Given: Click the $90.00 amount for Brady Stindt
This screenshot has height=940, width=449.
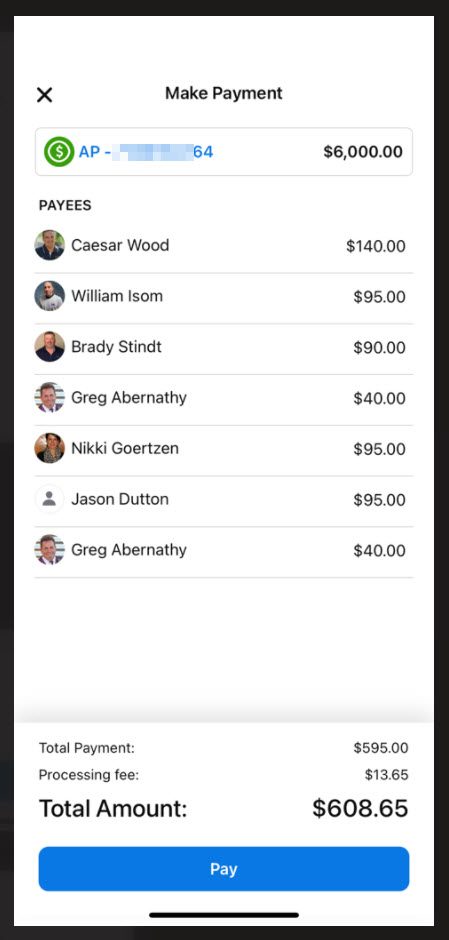Looking at the screenshot, I should pos(379,348).
